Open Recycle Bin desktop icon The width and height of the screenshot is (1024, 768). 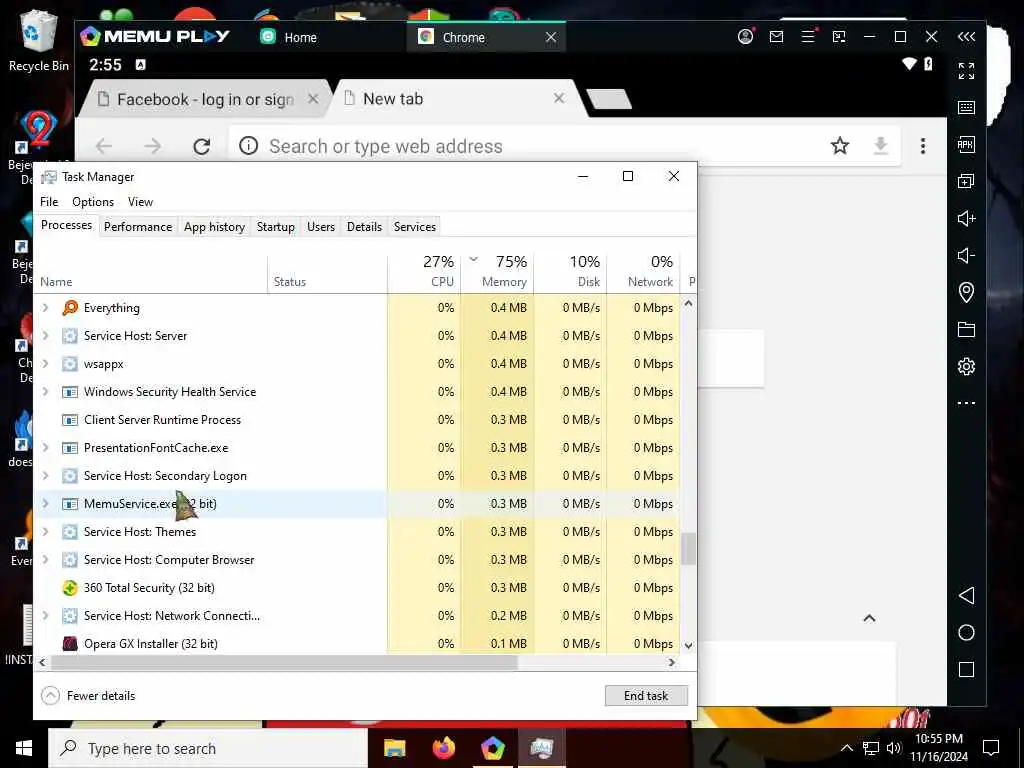(x=39, y=40)
